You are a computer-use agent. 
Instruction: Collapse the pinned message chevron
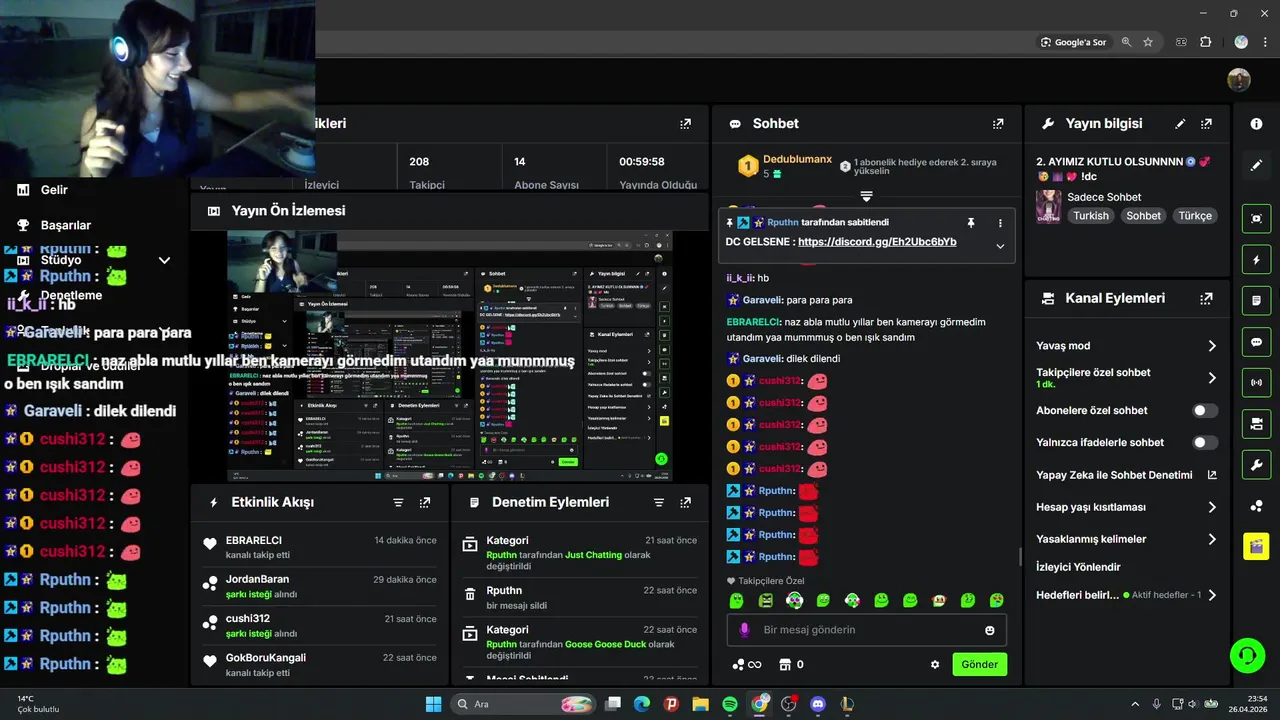1000,246
